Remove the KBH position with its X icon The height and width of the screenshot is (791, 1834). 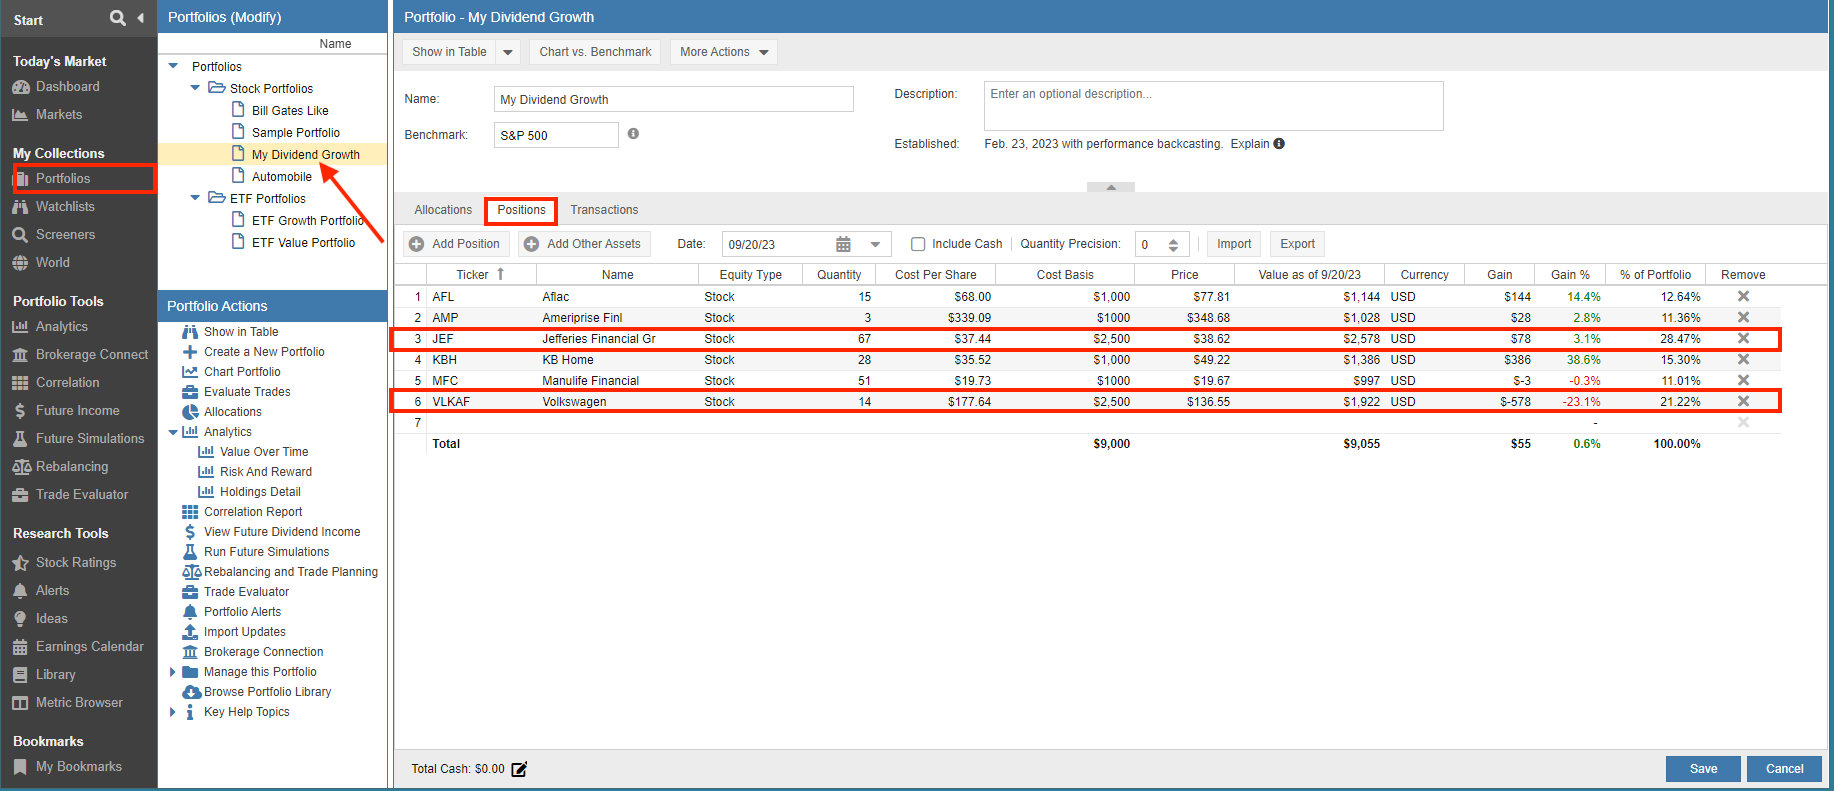coord(1743,359)
